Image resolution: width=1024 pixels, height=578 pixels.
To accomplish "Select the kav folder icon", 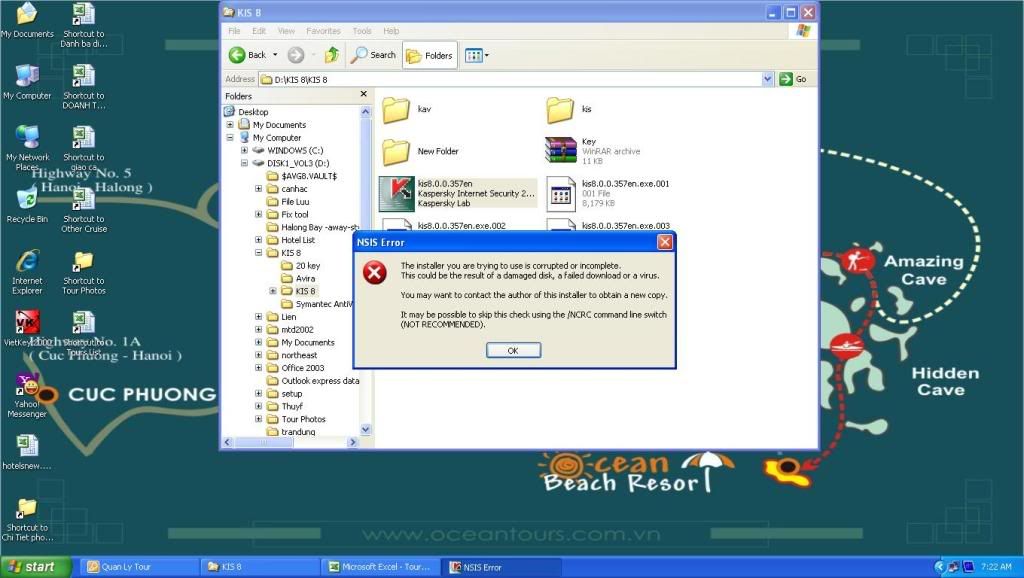I will [x=396, y=110].
